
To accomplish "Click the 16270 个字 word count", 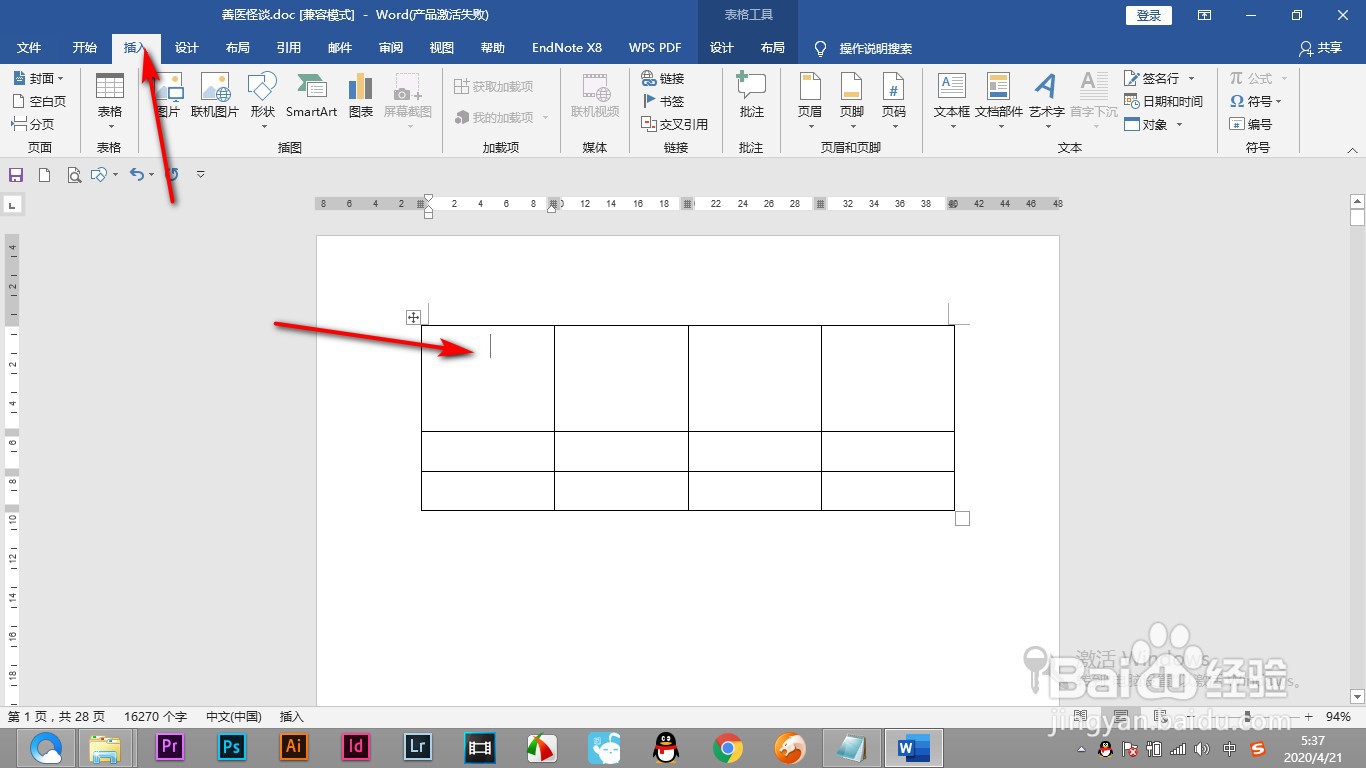I will point(155,716).
